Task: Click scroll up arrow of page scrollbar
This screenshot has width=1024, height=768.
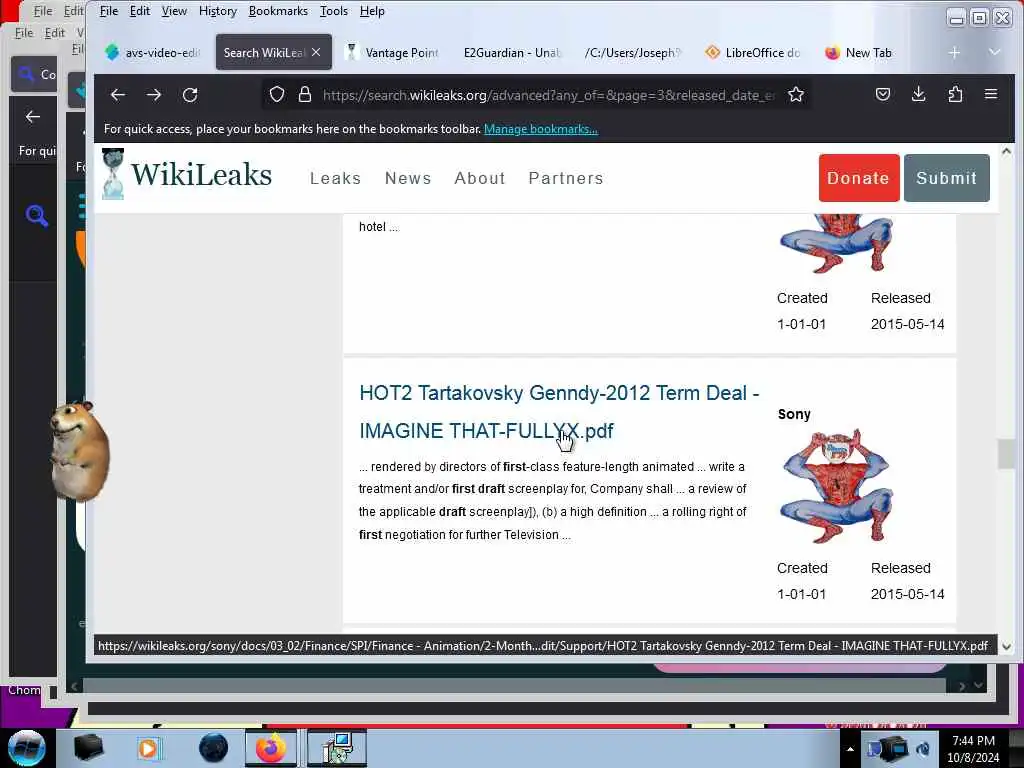Action: (1006, 152)
